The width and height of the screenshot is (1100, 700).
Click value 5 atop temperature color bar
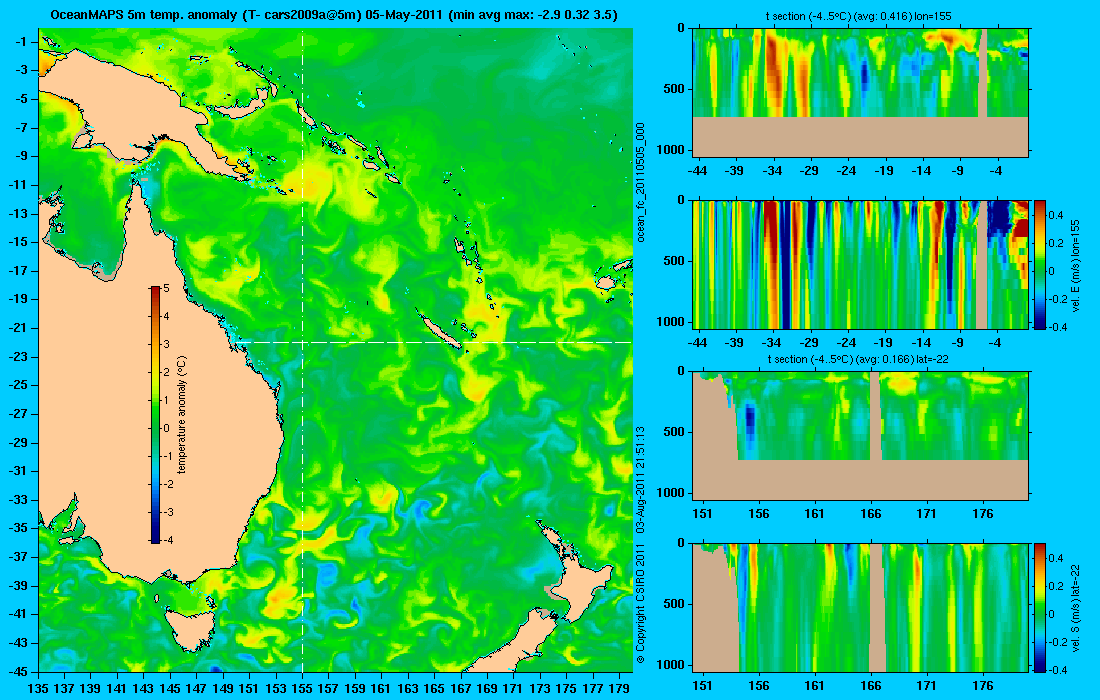(x=166, y=288)
